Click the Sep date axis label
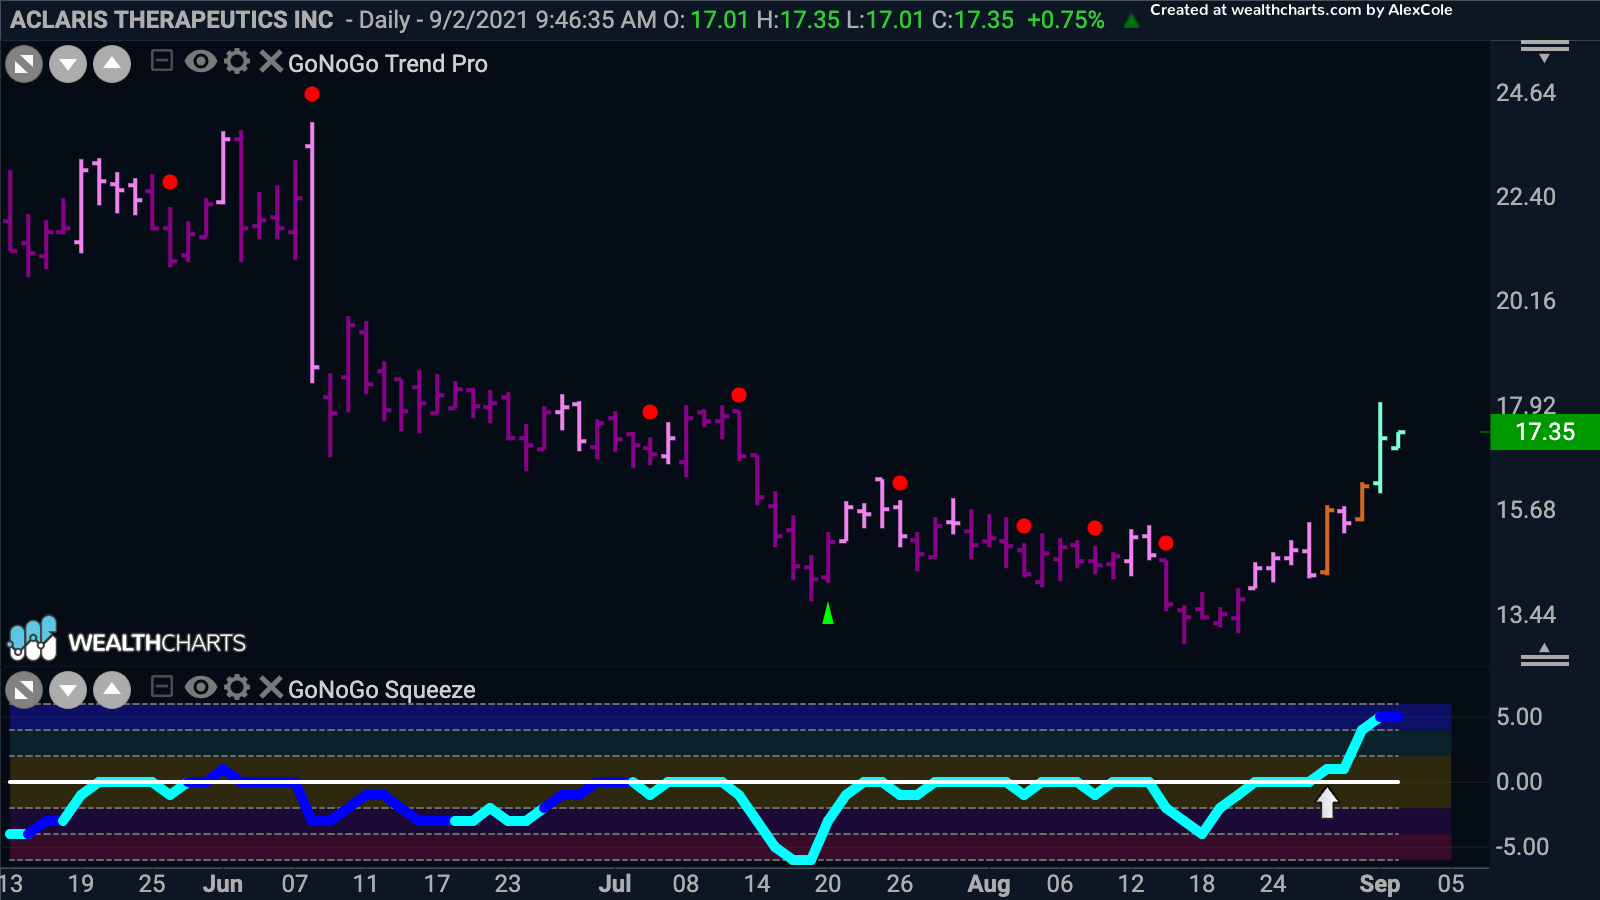This screenshot has height=900, width=1600. (x=1379, y=884)
